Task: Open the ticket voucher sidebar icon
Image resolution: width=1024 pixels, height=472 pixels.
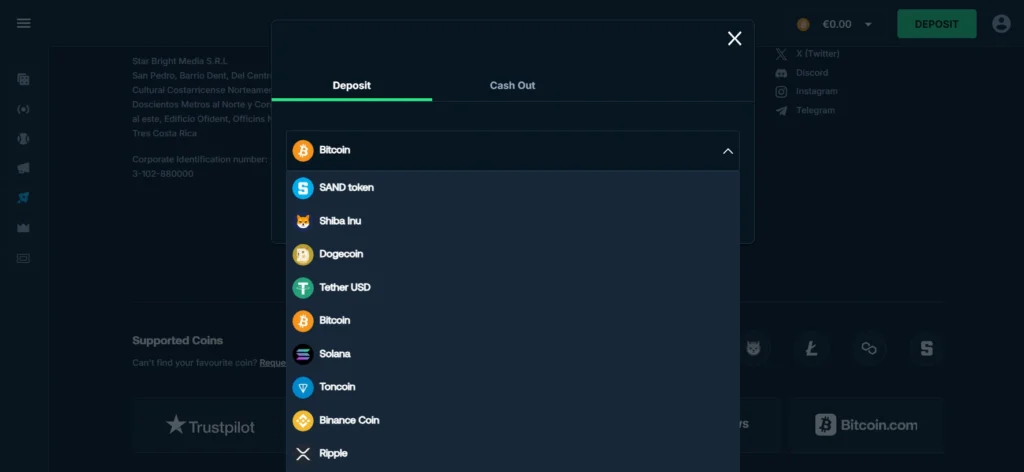Action: coord(24,258)
